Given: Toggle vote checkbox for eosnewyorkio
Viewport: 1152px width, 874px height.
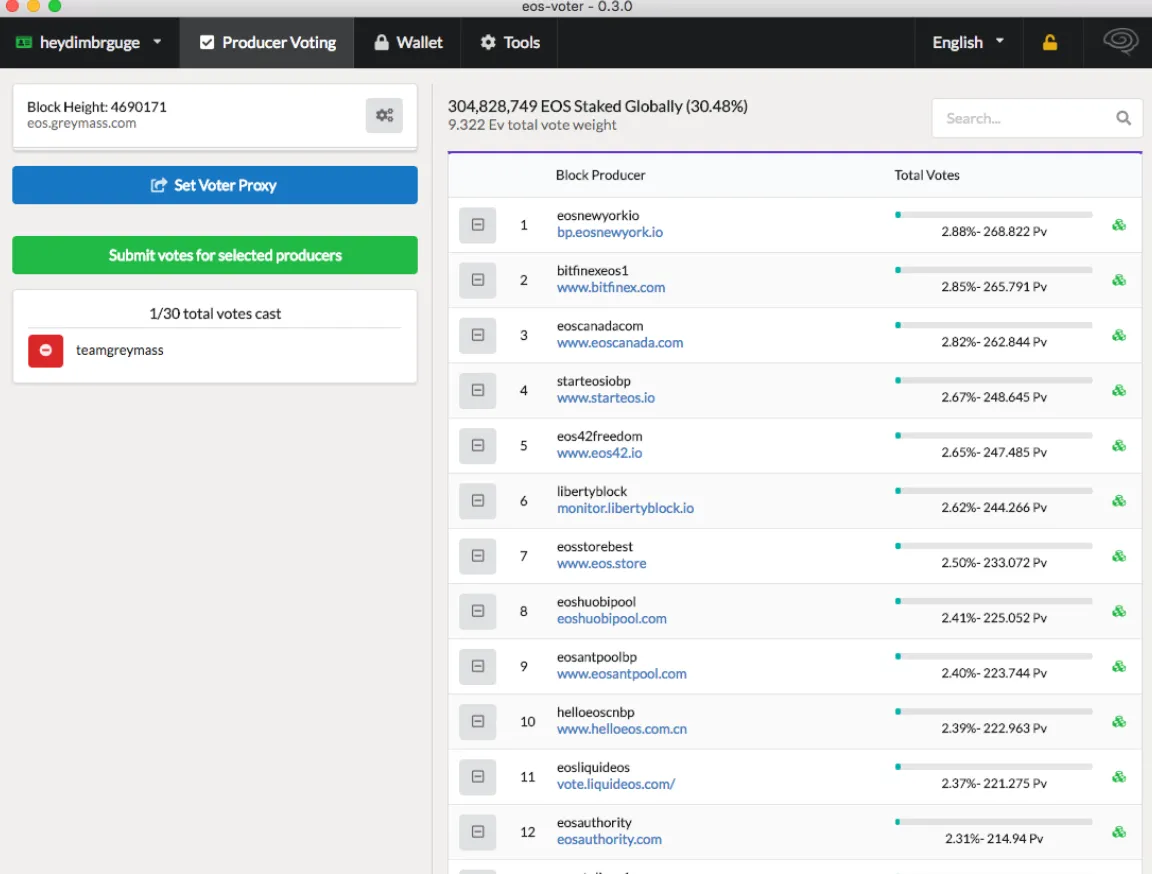Looking at the screenshot, I should tap(478, 225).
